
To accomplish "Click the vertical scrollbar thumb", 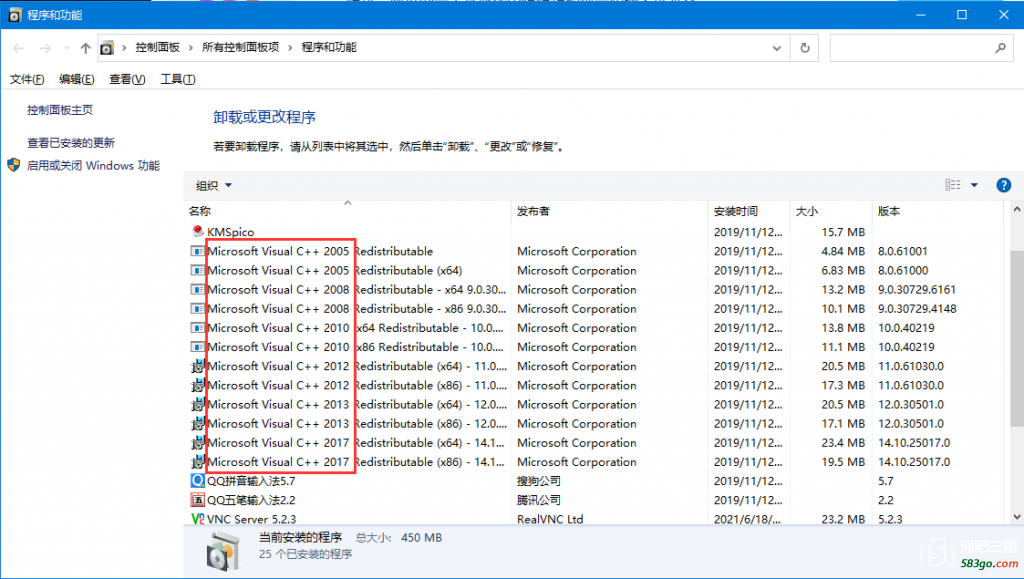I will pos(1017,339).
